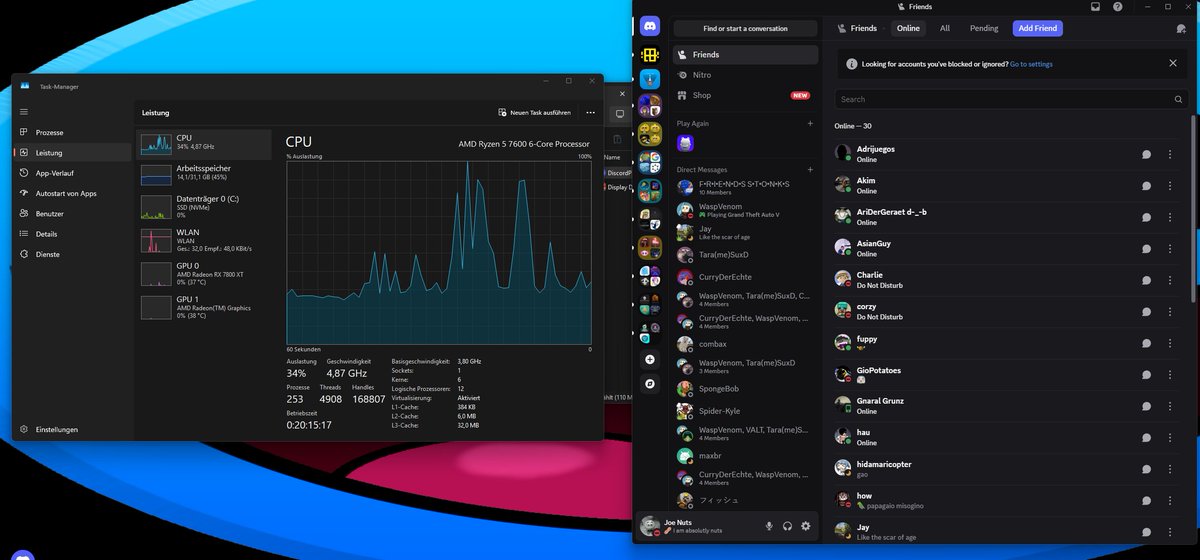Image resolution: width=1200 pixels, height=560 pixels.
Task: Open combax direct message
Action: (746, 344)
